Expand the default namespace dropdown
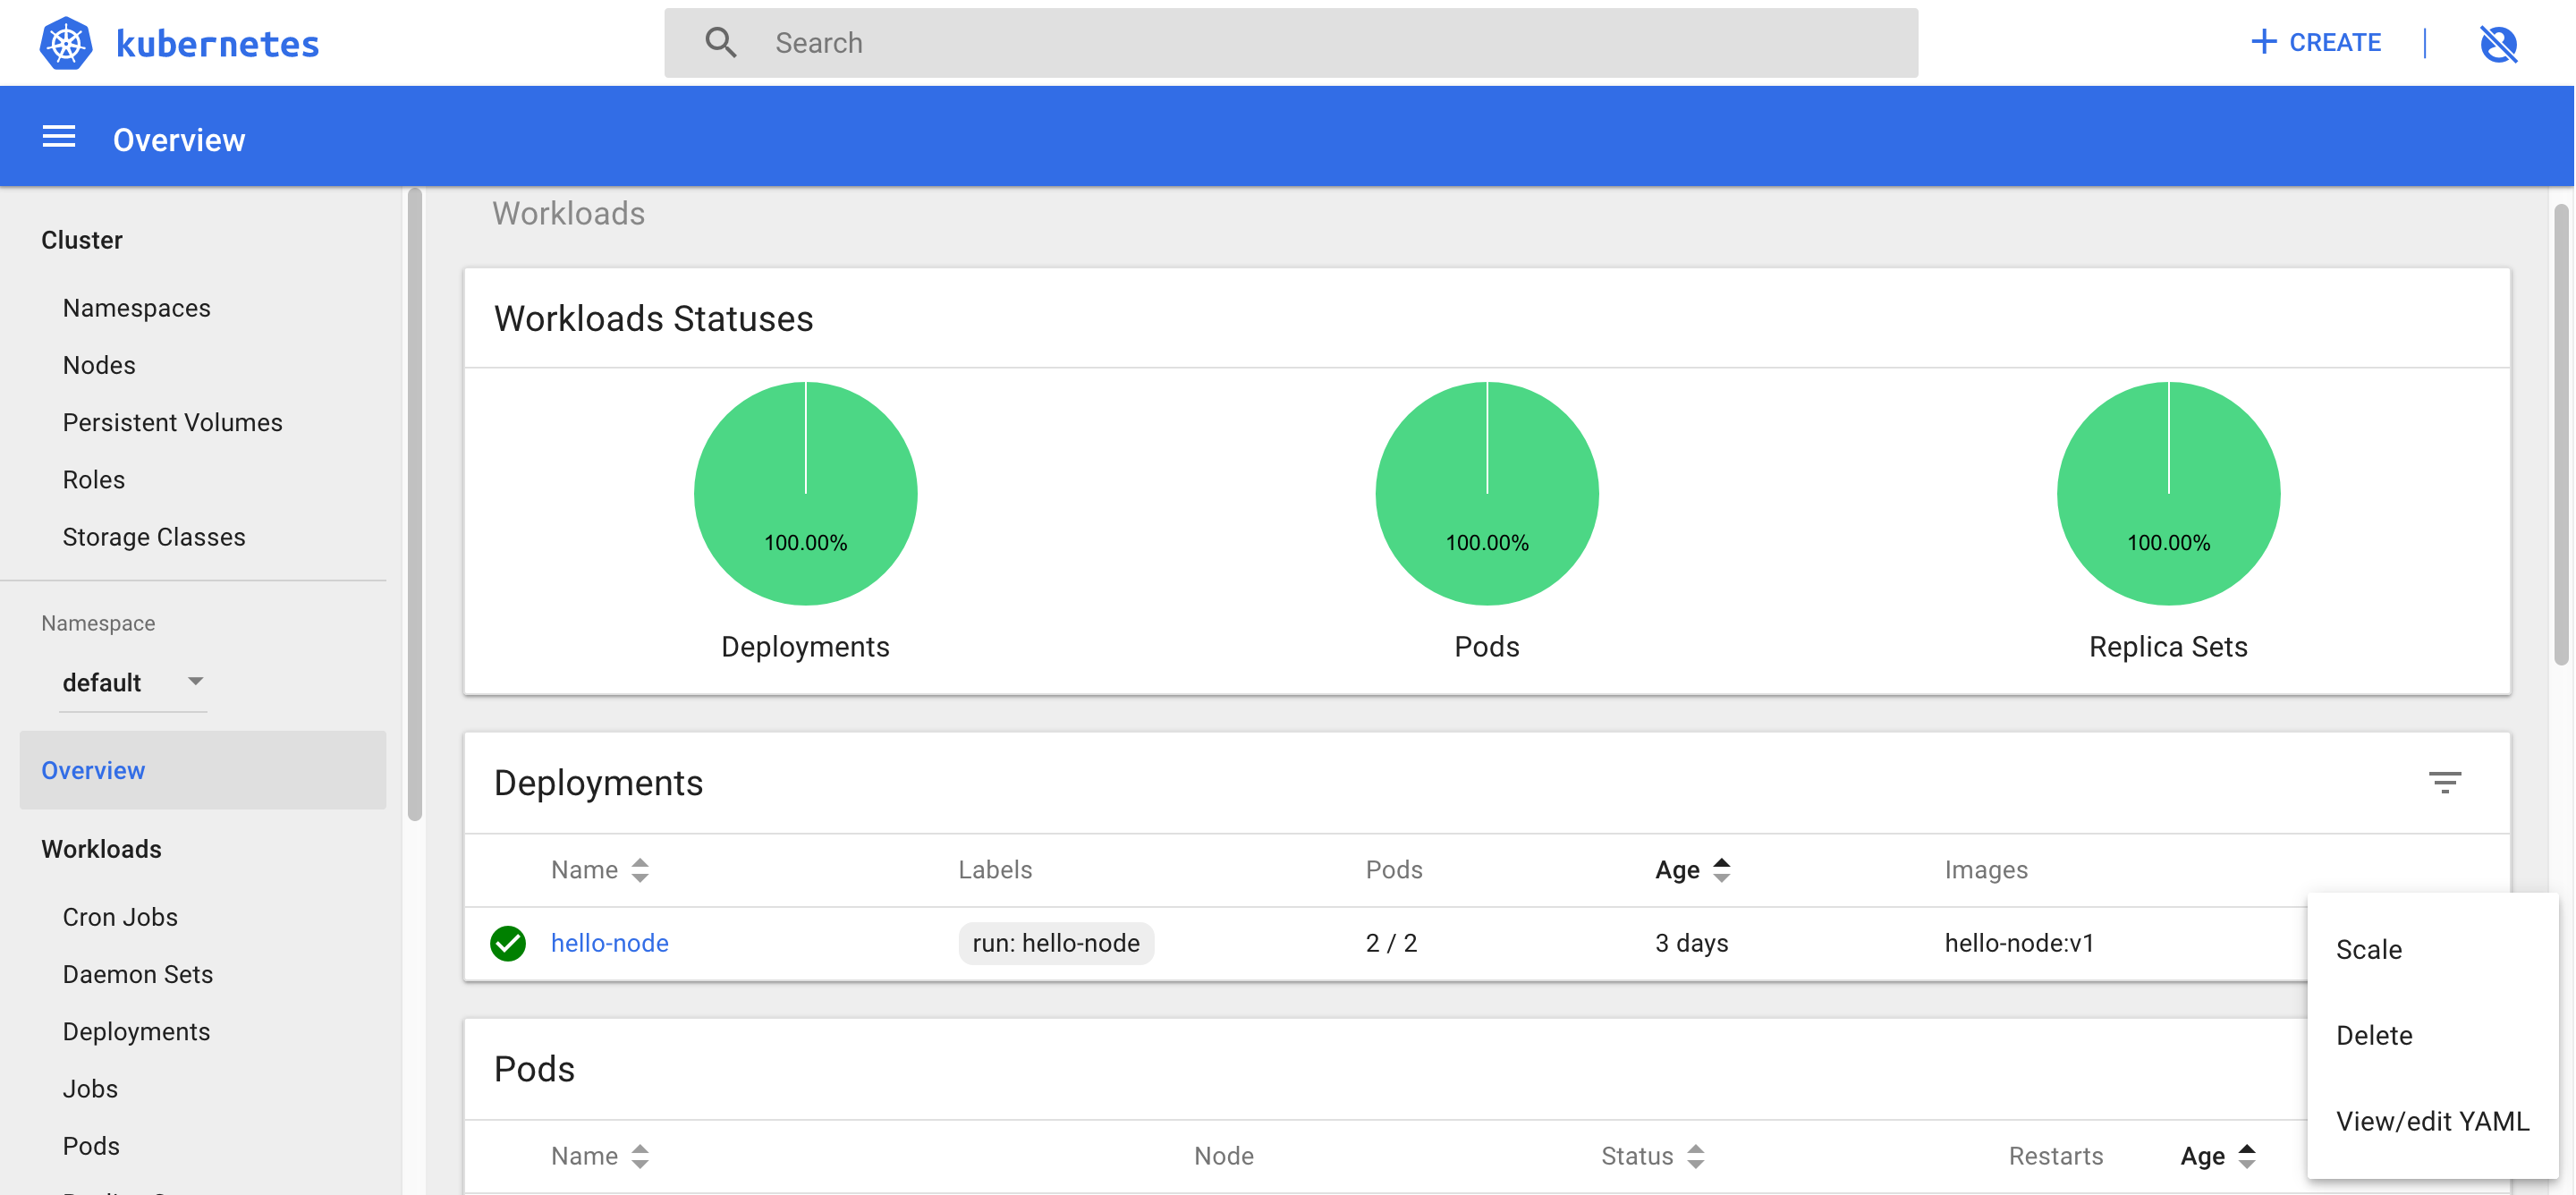The image size is (2576, 1195). click(195, 682)
